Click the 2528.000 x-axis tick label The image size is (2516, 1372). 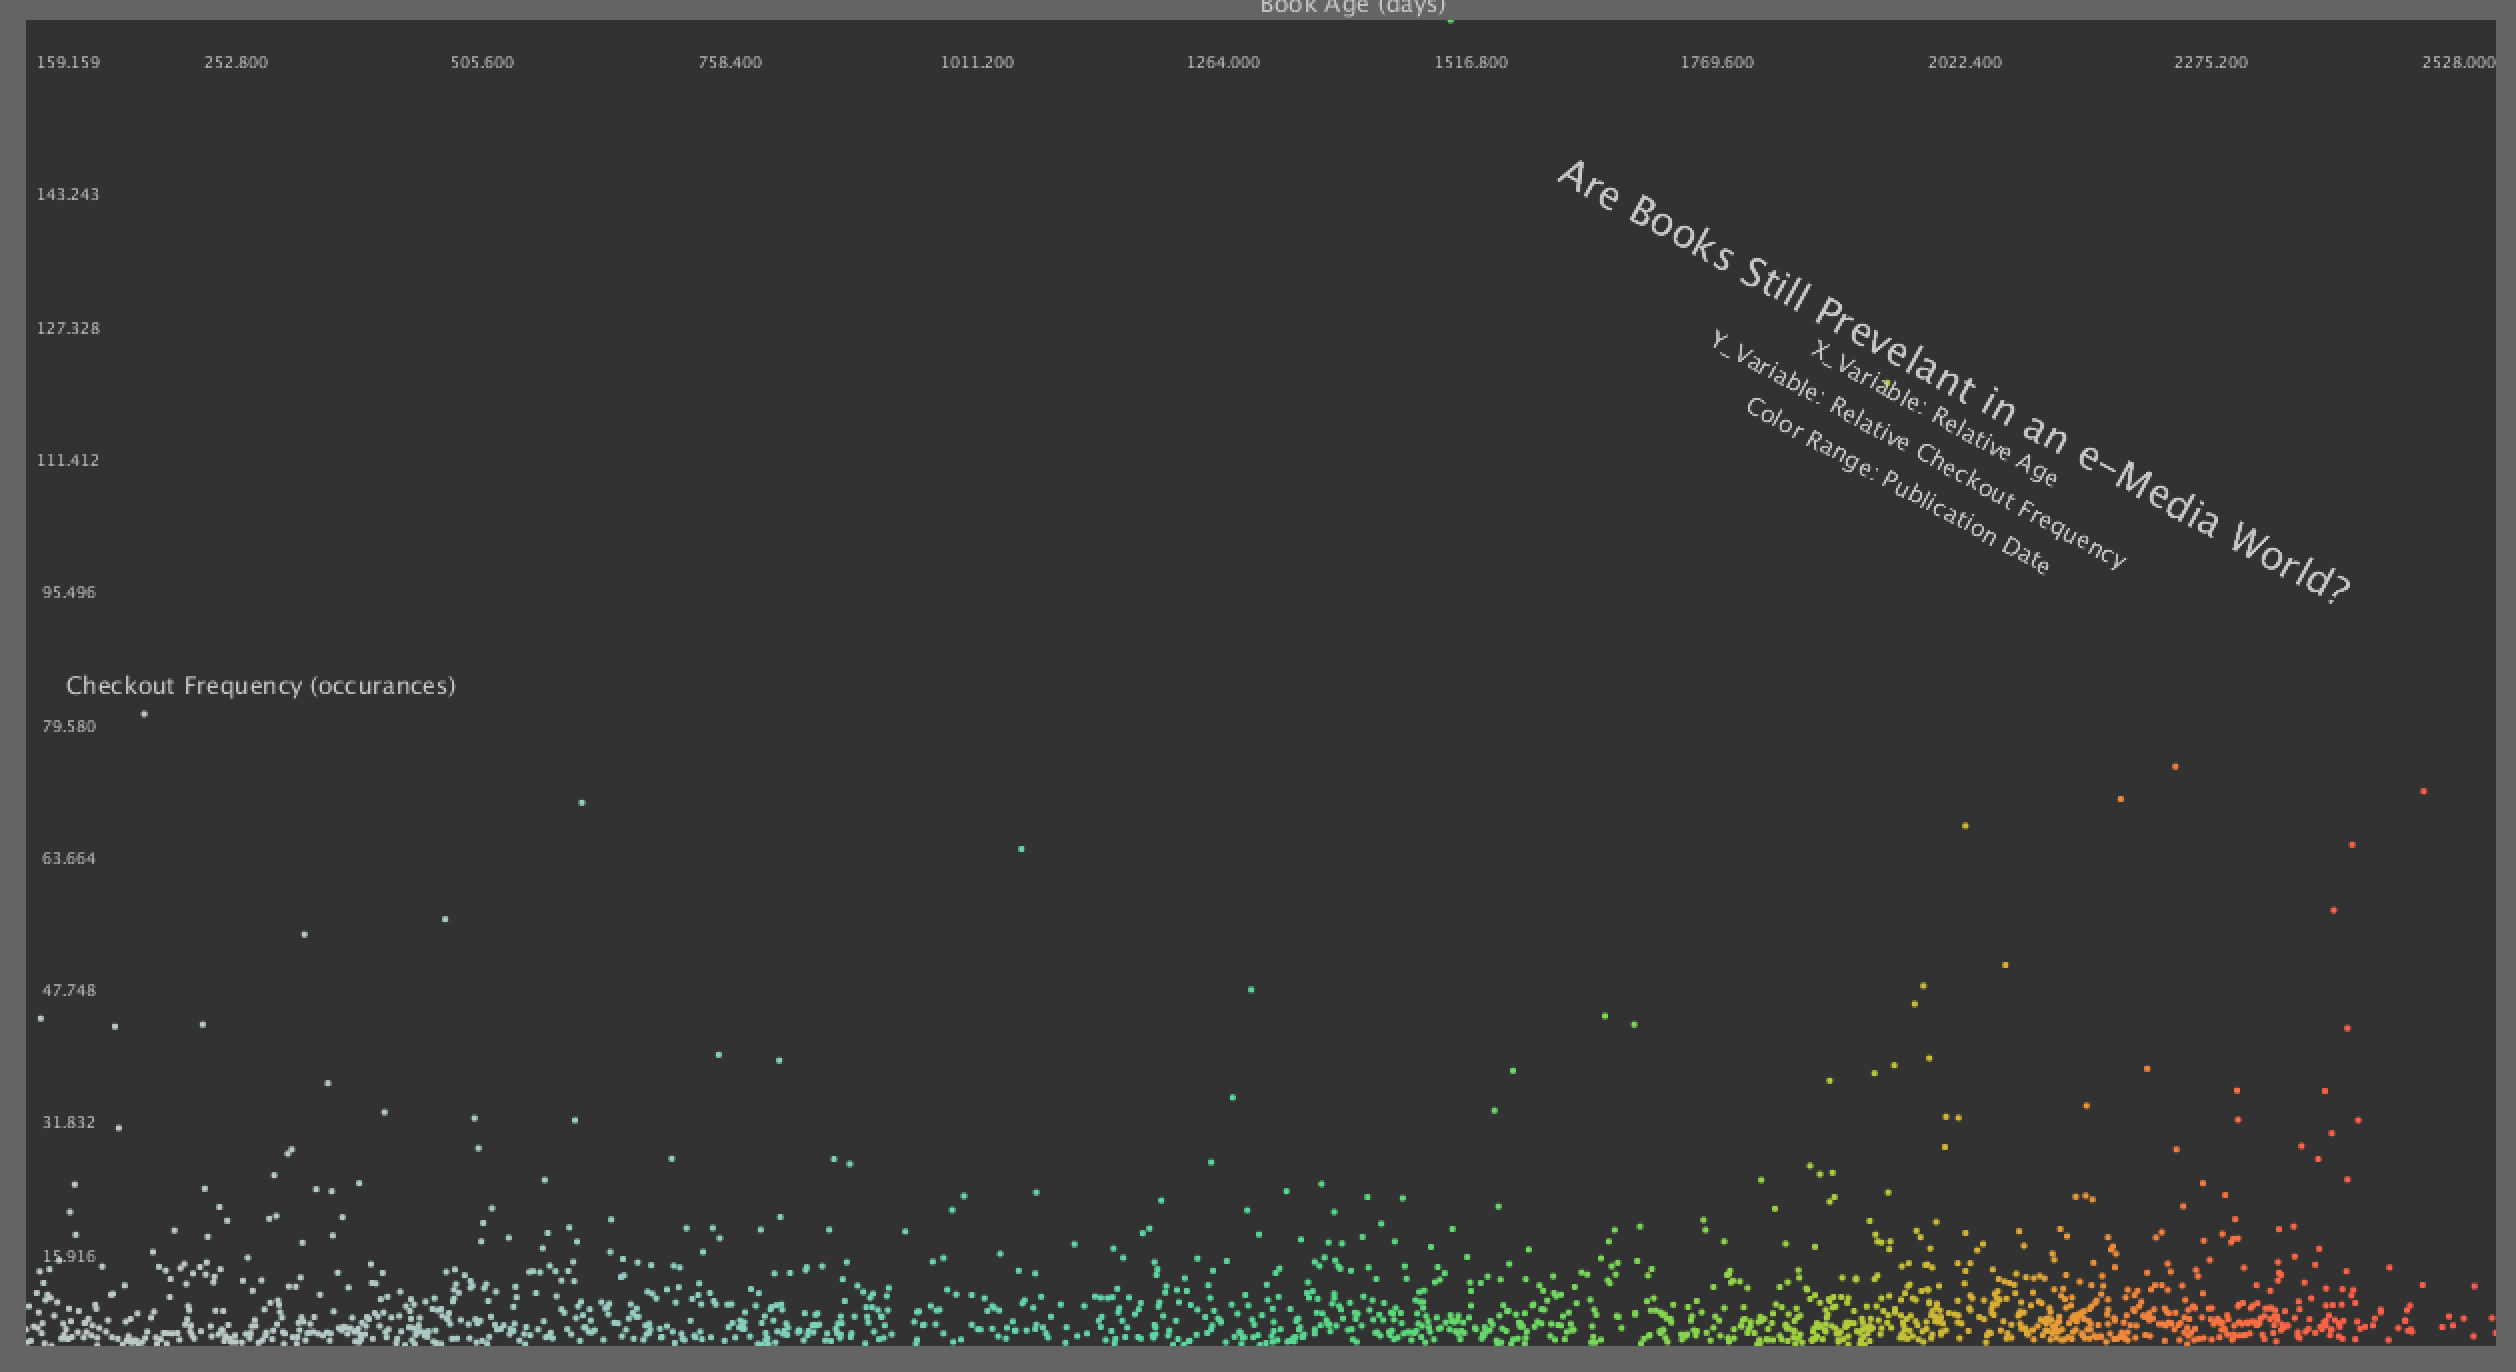coord(2458,62)
